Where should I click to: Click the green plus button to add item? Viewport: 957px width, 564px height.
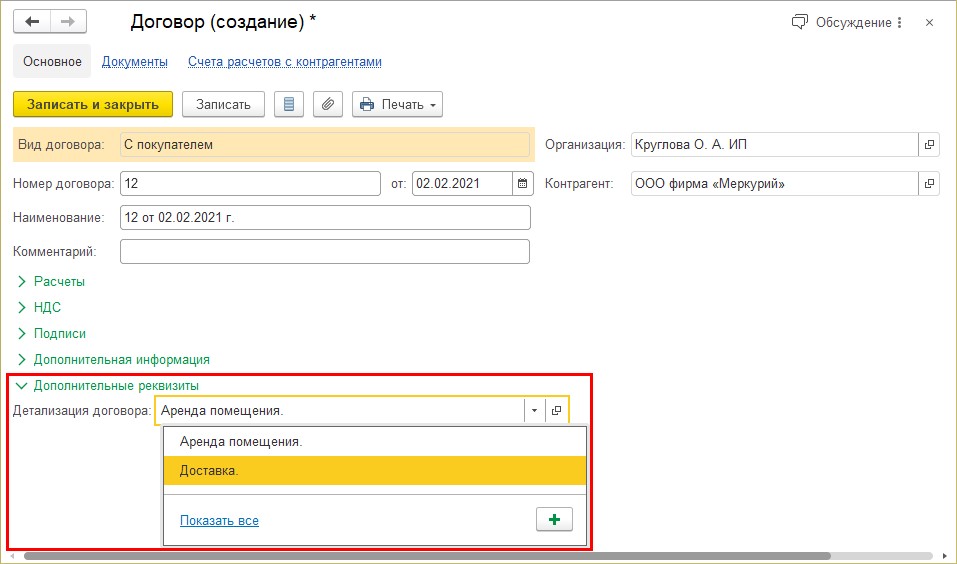click(x=554, y=519)
